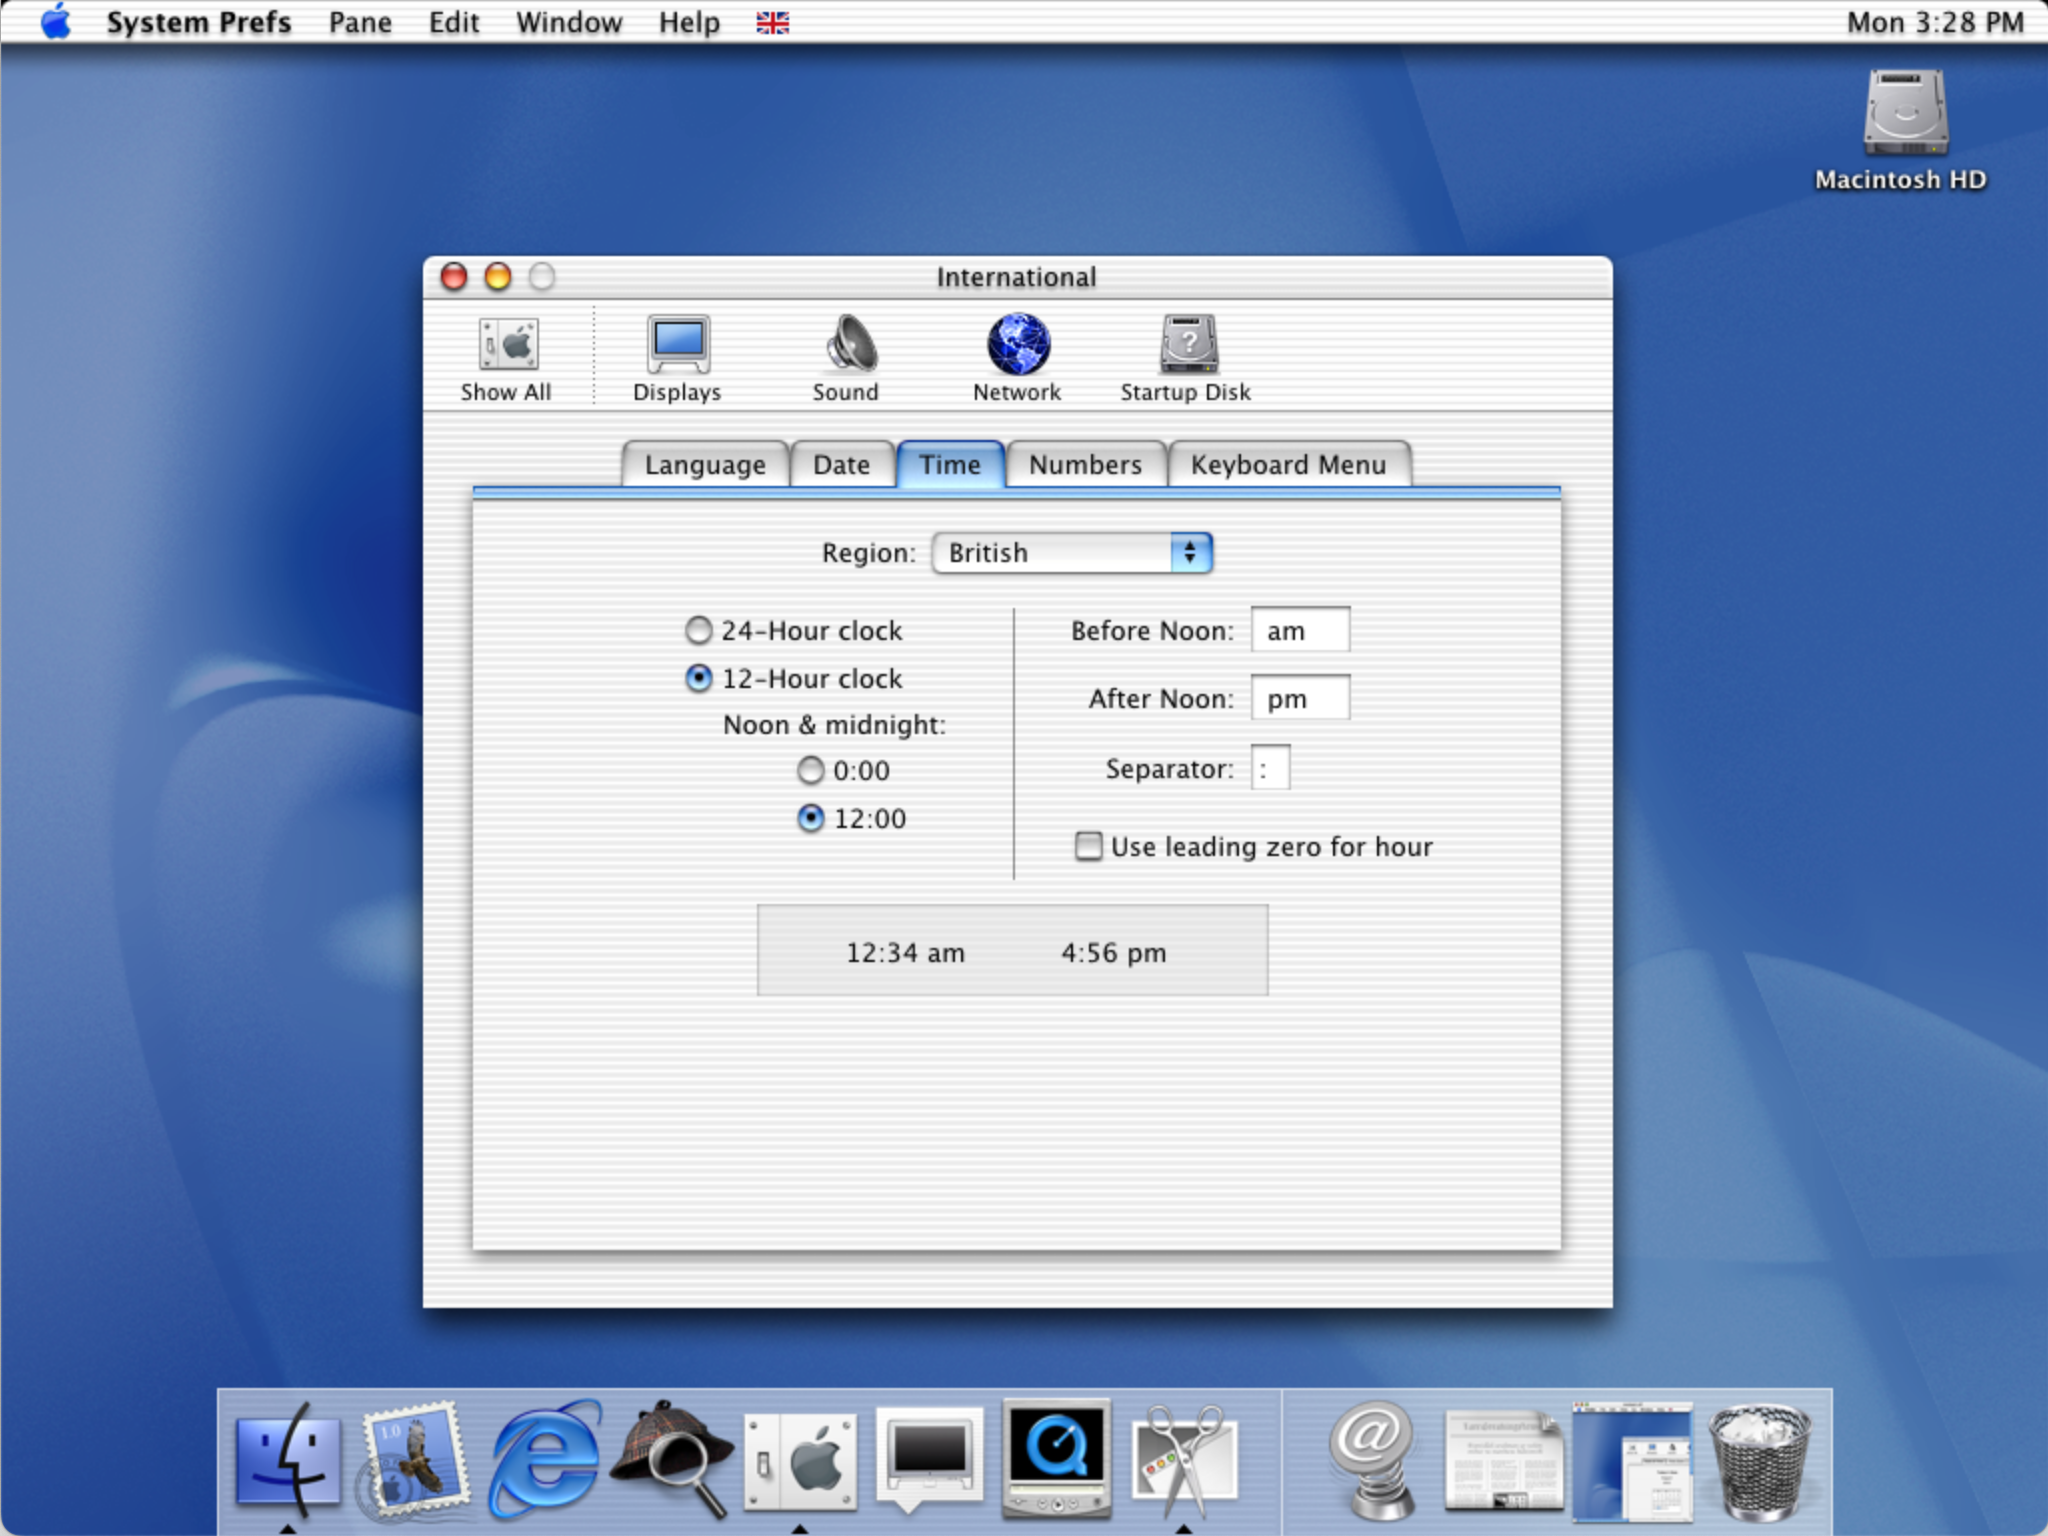Open the minimized window thumbnail in dock
The width and height of the screenshot is (2048, 1536).
tap(1632, 1460)
